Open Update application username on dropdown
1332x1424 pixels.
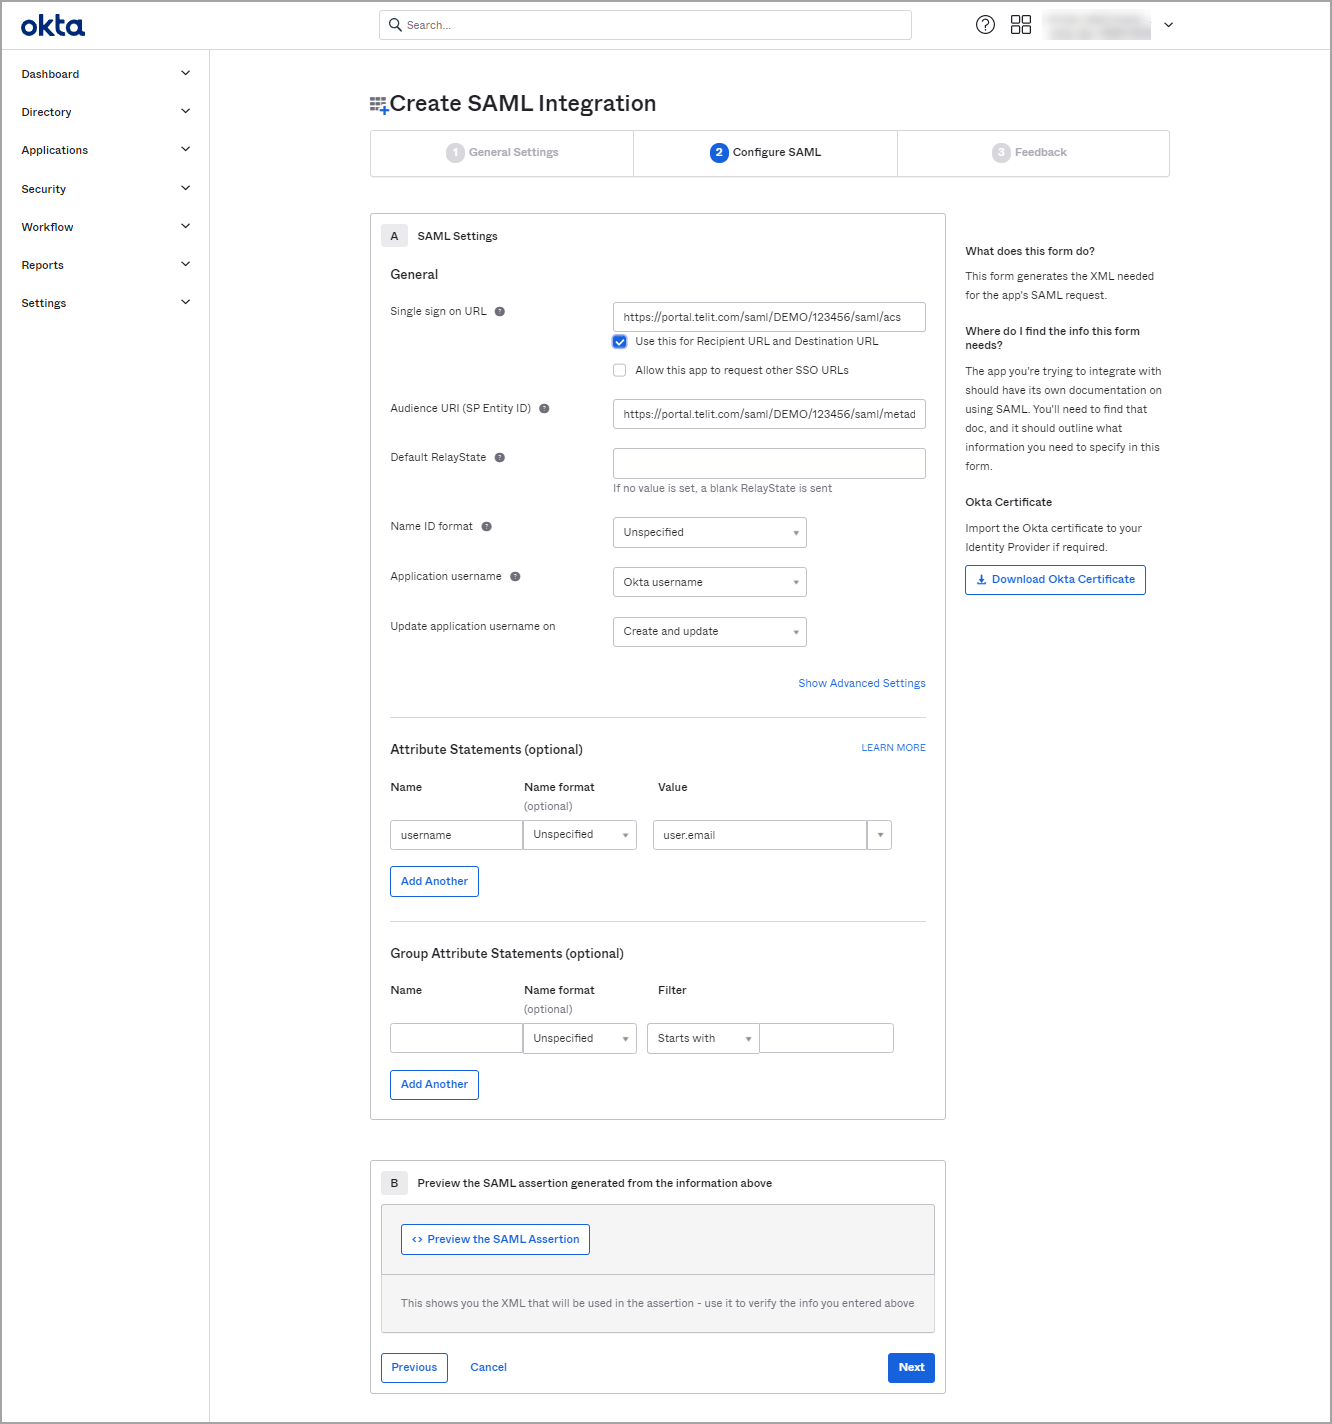710,632
